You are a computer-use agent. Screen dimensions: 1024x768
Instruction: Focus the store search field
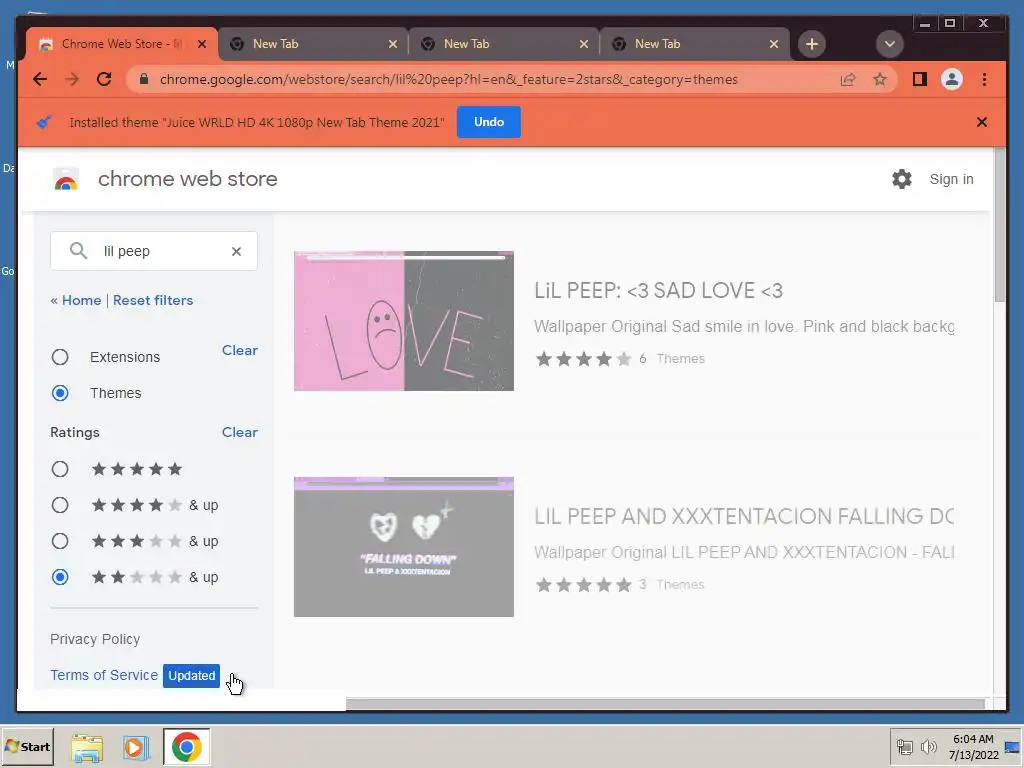(153, 251)
